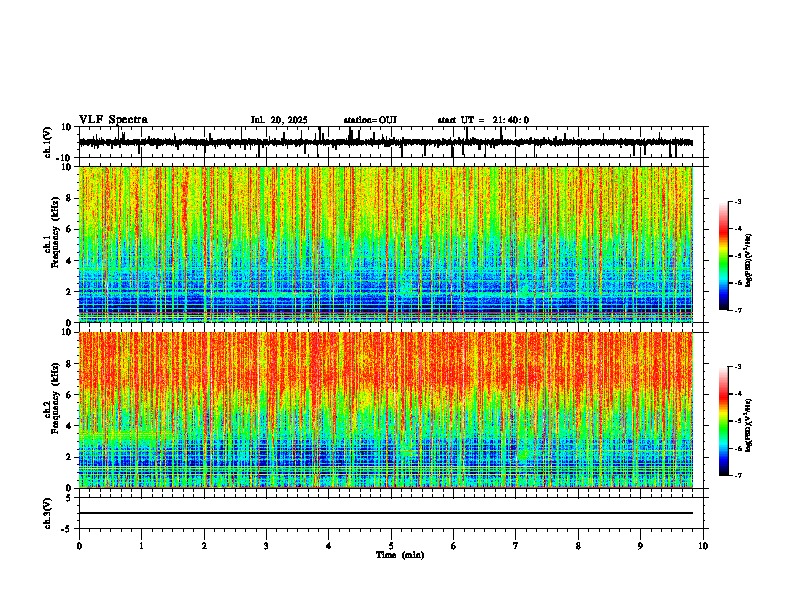Click time axis tick label "4"
The height and width of the screenshot is (612, 792).
[x=329, y=546]
